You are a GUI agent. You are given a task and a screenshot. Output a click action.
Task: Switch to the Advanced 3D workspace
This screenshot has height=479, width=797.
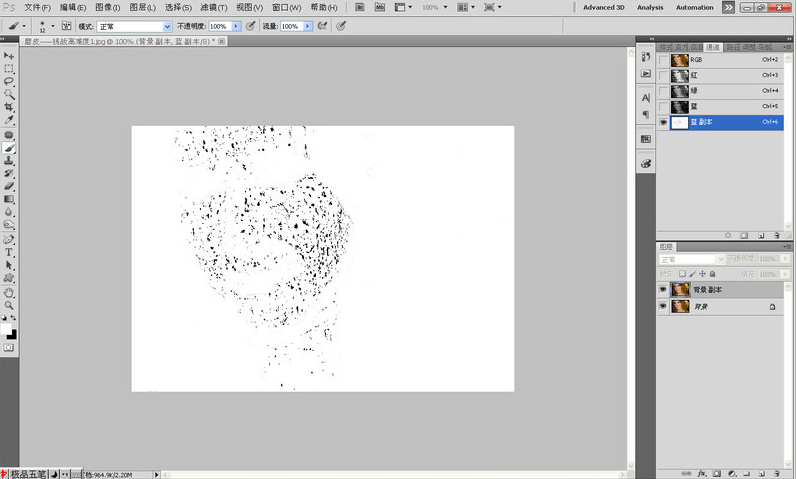pyautogui.click(x=605, y=7)
